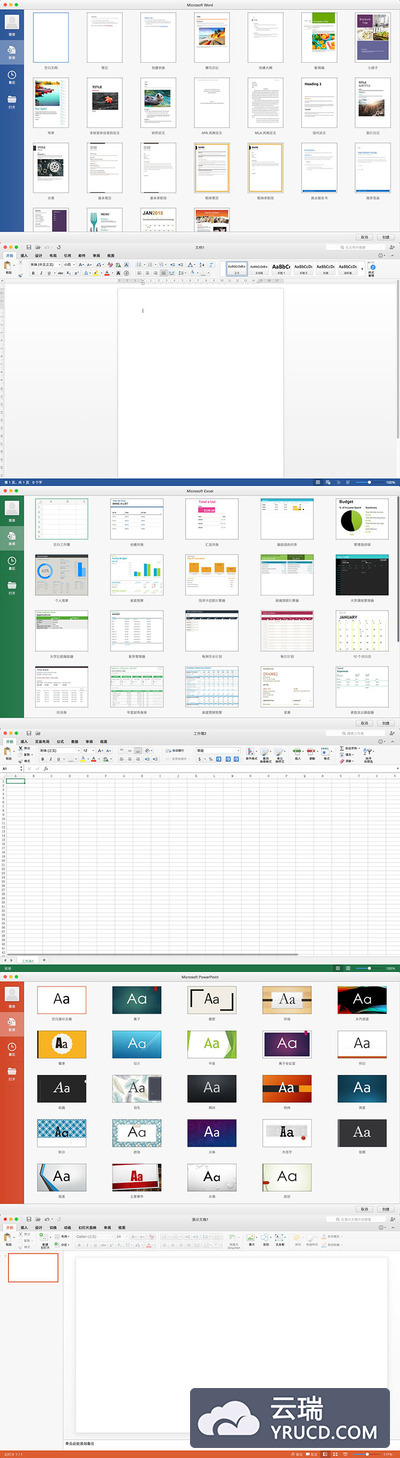Toggle Bold in the Word ribbon
Viewport: 400px width, 1458px height.
coord(33,273)
